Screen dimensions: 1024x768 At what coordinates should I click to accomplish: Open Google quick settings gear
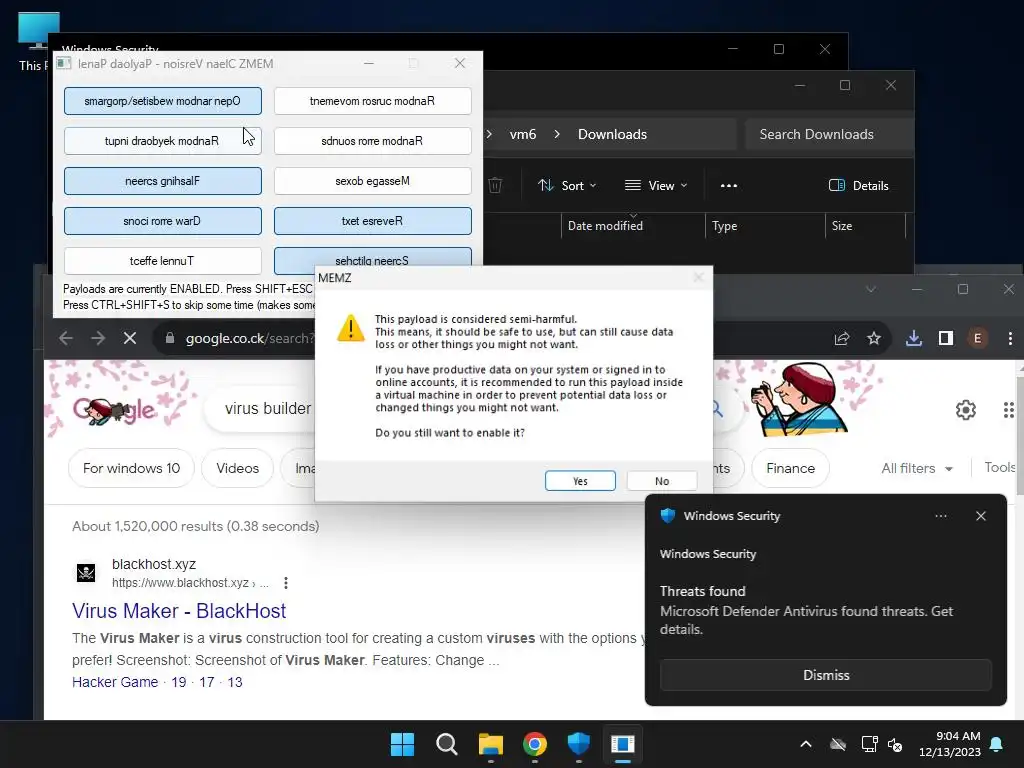[x=965, y=409]
